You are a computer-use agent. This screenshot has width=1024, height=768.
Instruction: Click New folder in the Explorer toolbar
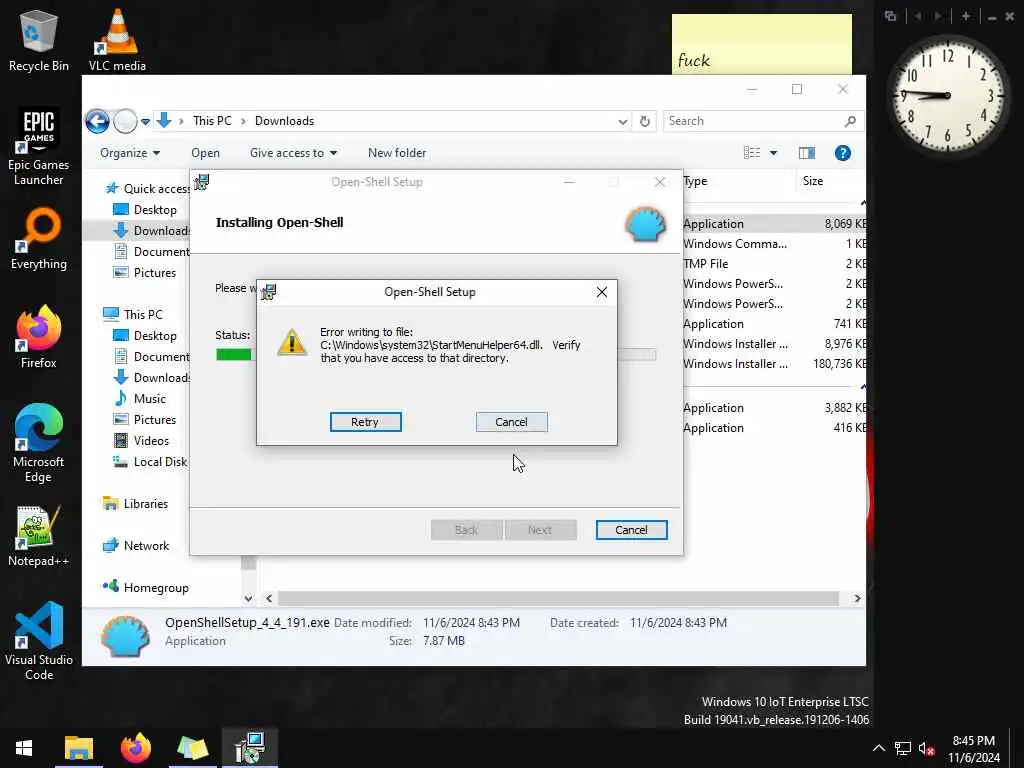[396, 153]
